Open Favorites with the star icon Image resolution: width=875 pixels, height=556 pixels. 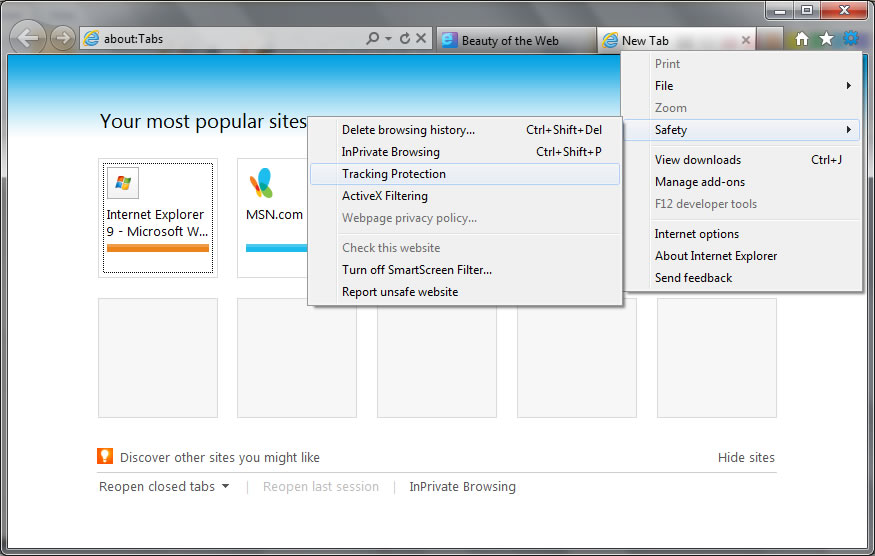click(826, 39)
